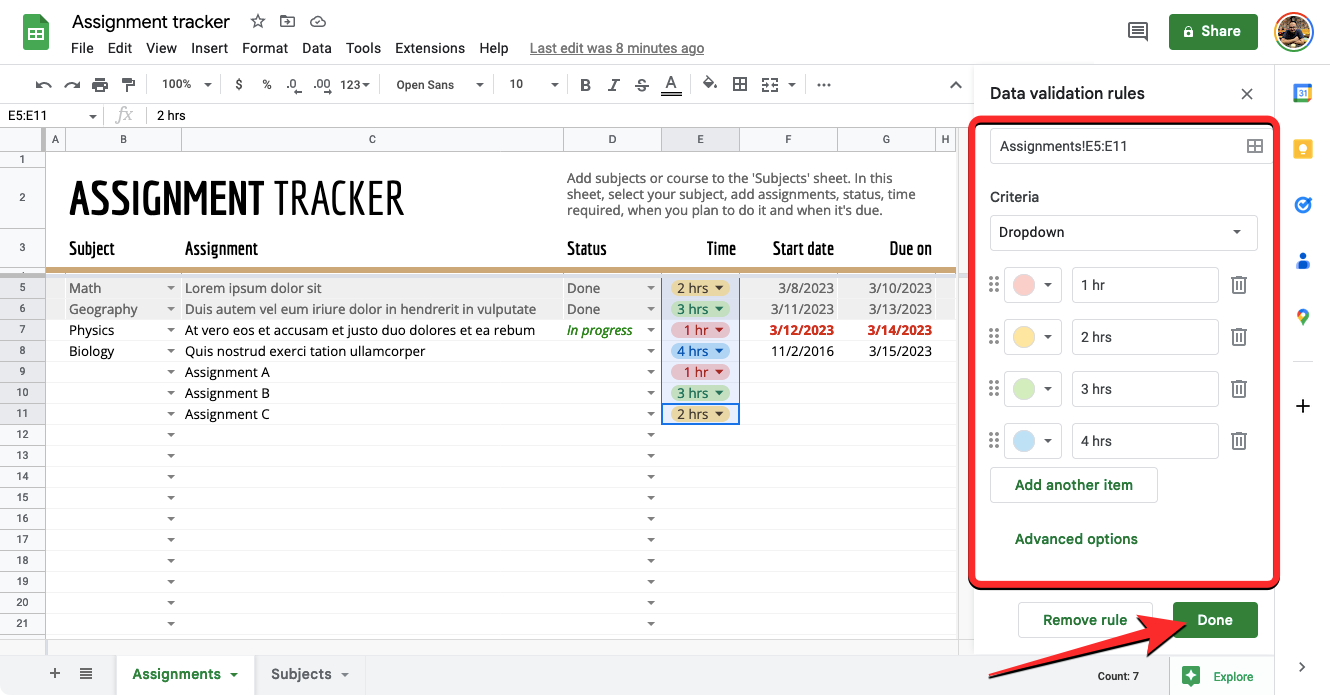Click the green Done button

[x=1214, y=620]
